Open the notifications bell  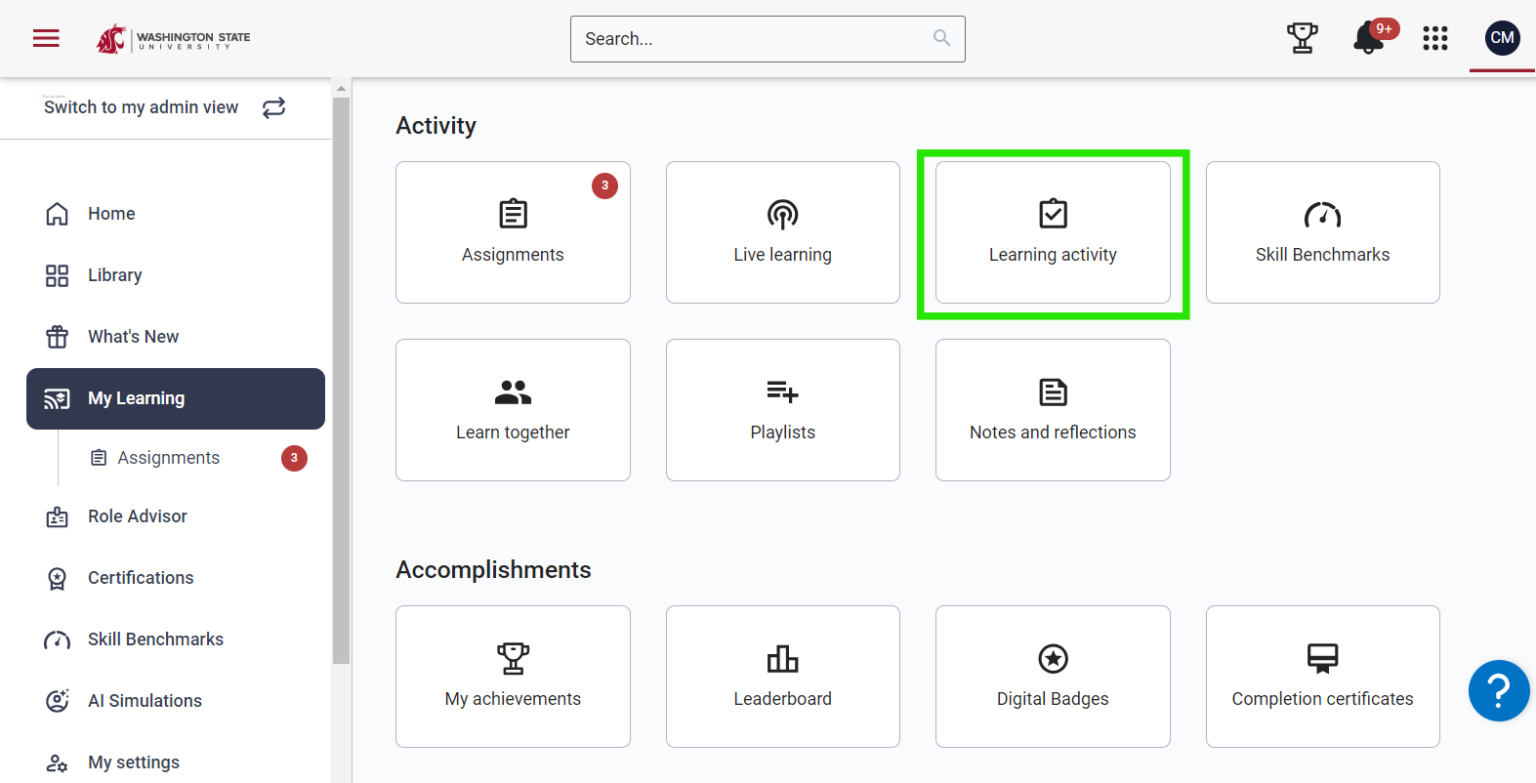point(1368,39)
